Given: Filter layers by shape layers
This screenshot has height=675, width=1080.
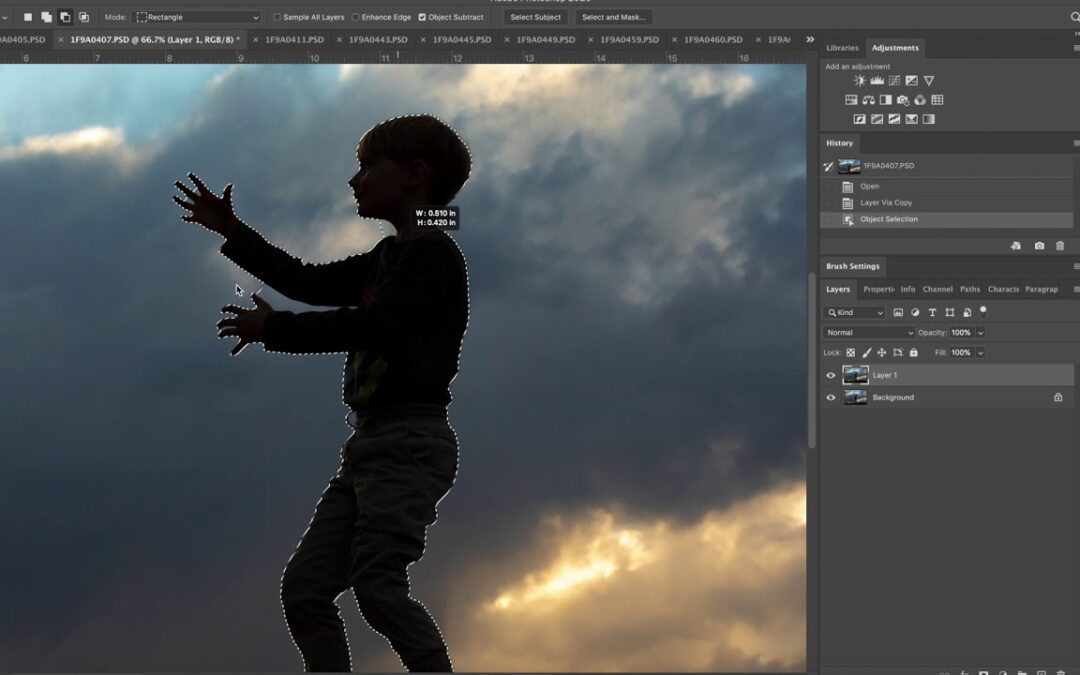Looking at the screenshot, I should pyautogui.click(x=950, y=313).
